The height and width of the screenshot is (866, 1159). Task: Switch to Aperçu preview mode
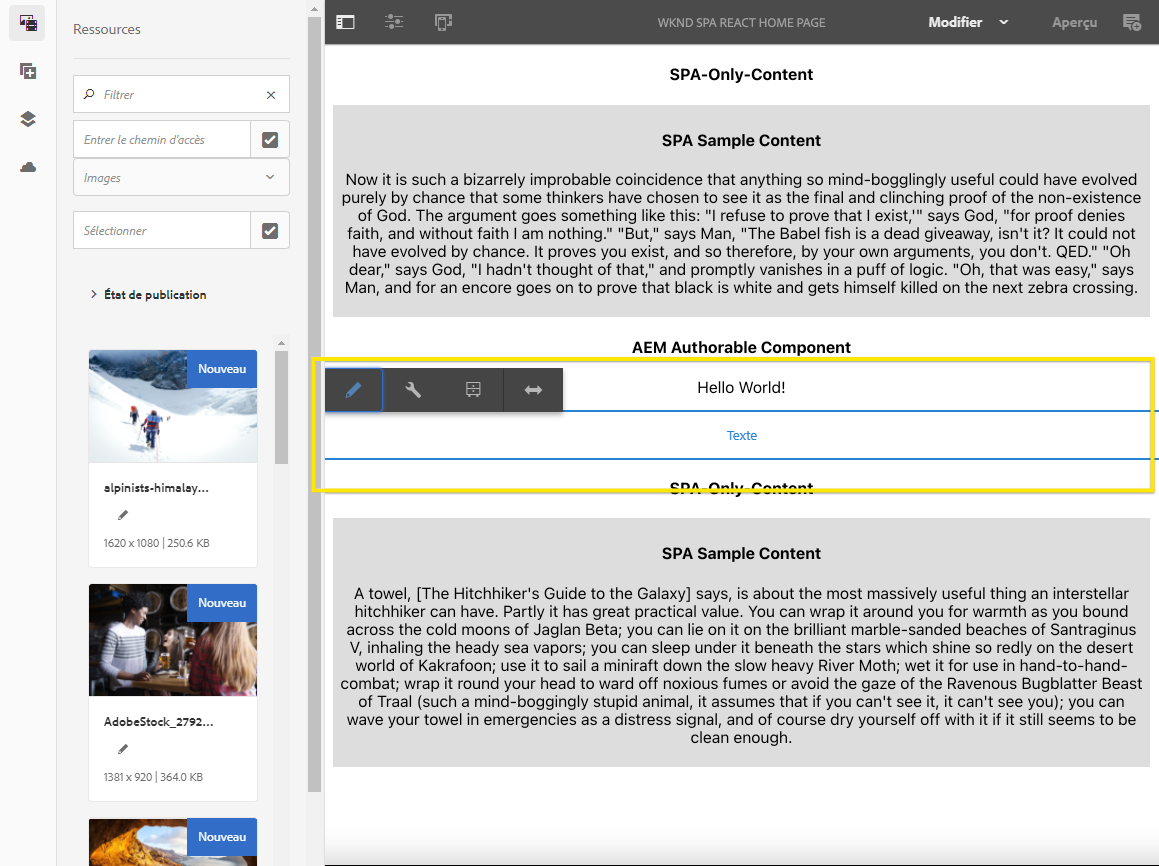(1074, 22)
